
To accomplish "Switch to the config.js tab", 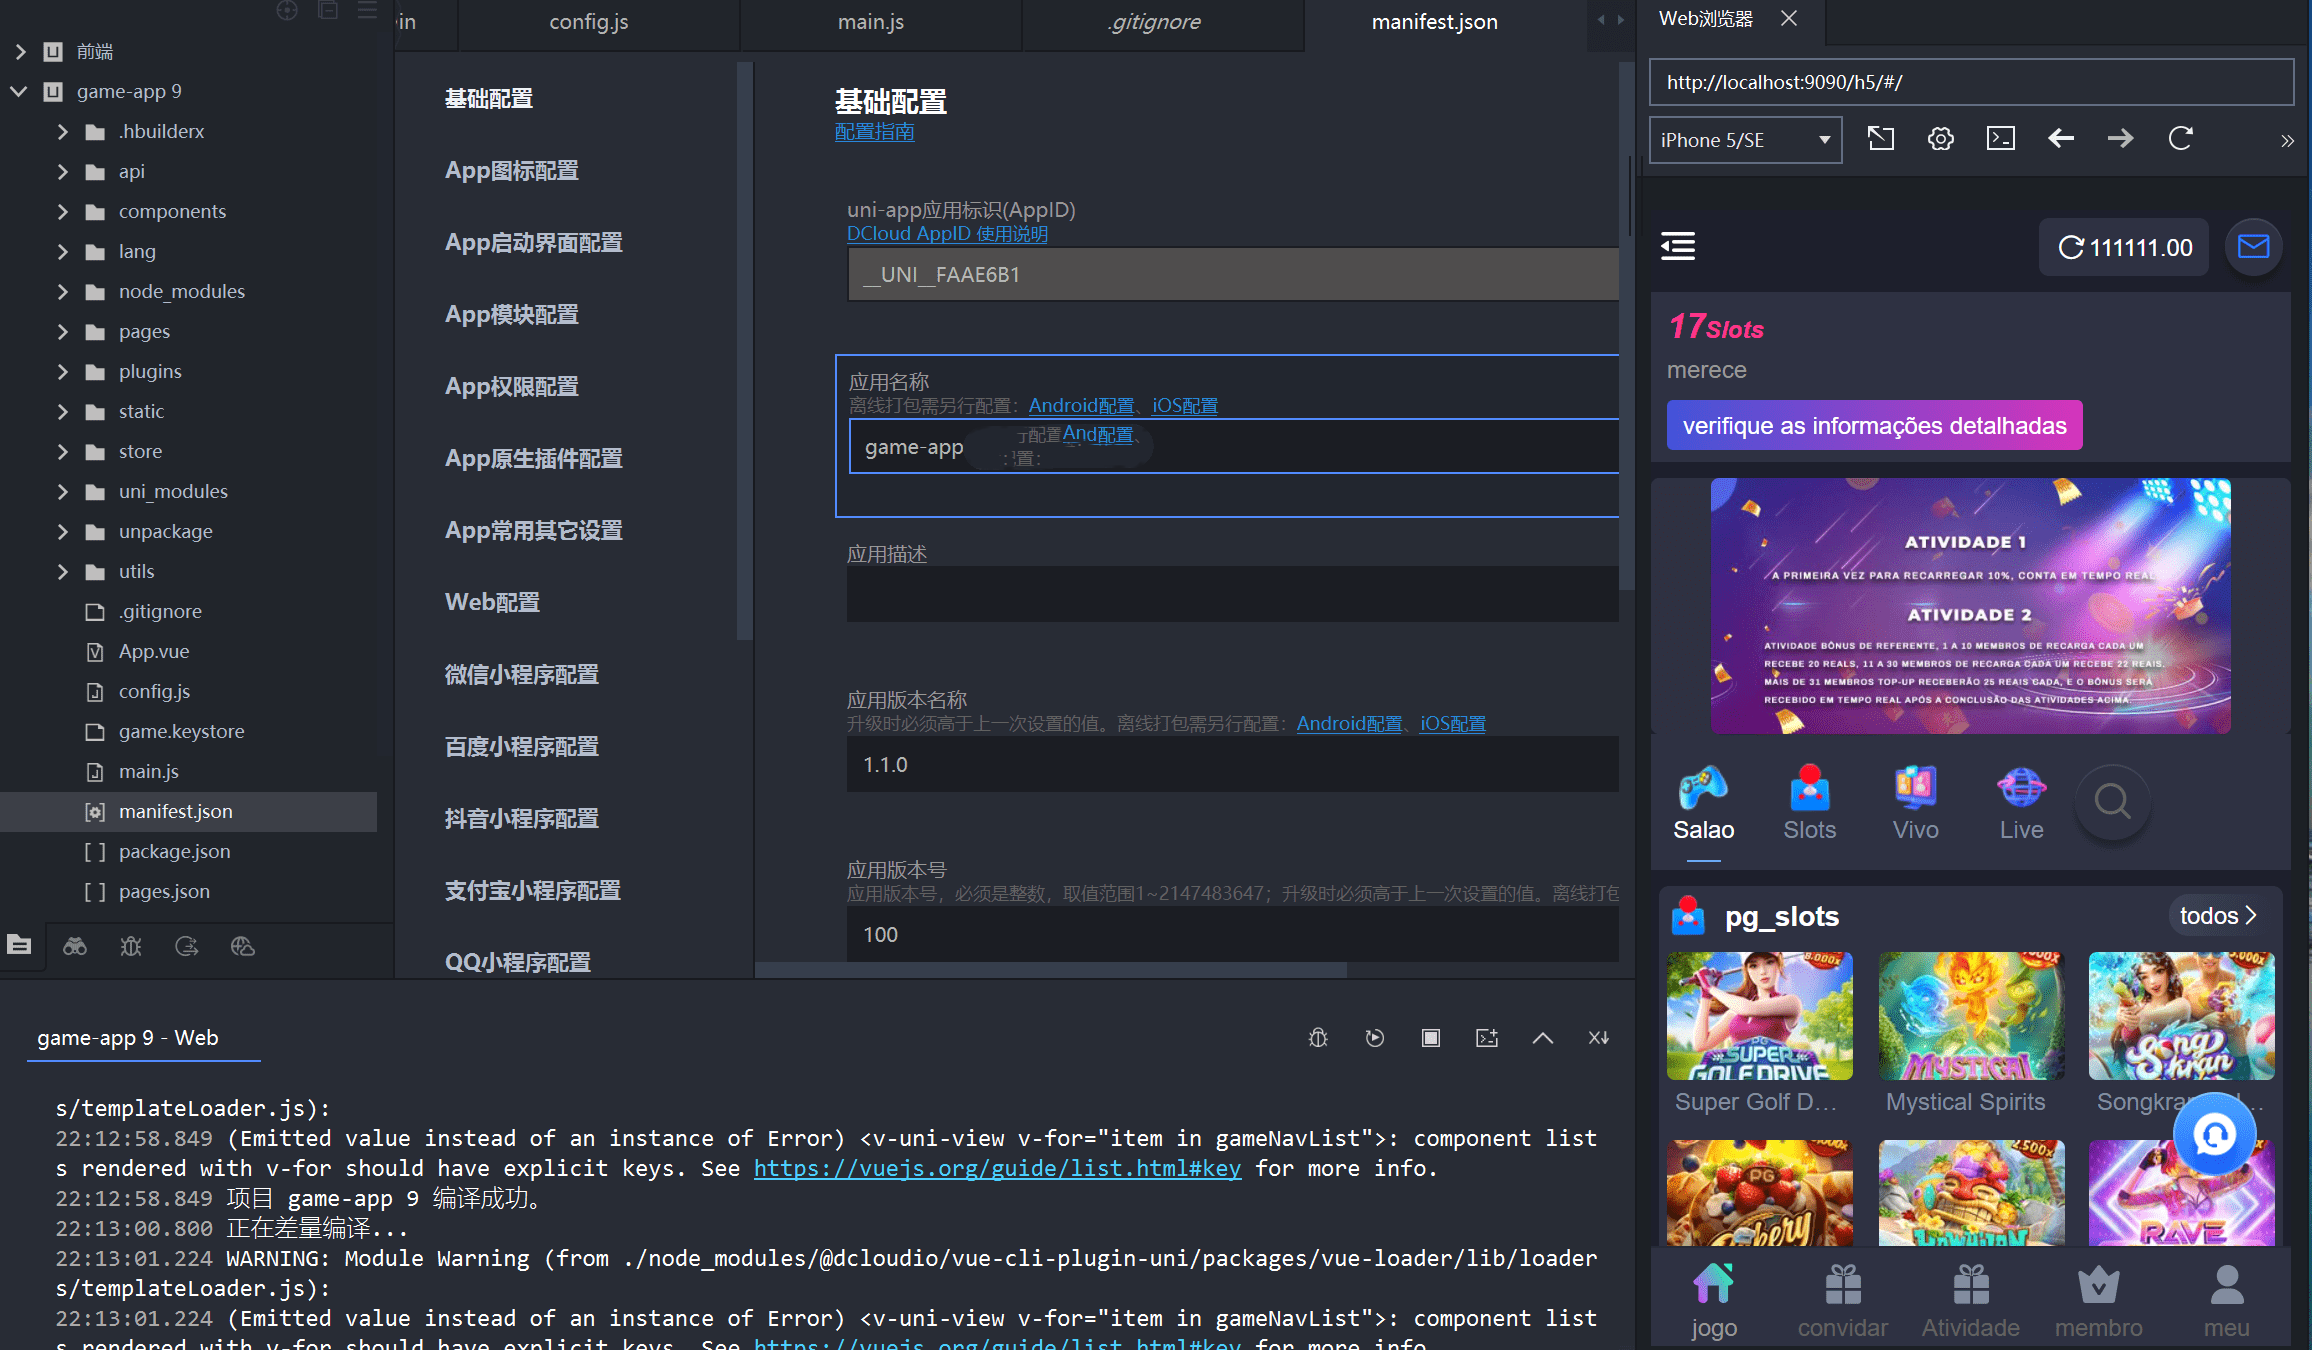I will pos(588,22).
